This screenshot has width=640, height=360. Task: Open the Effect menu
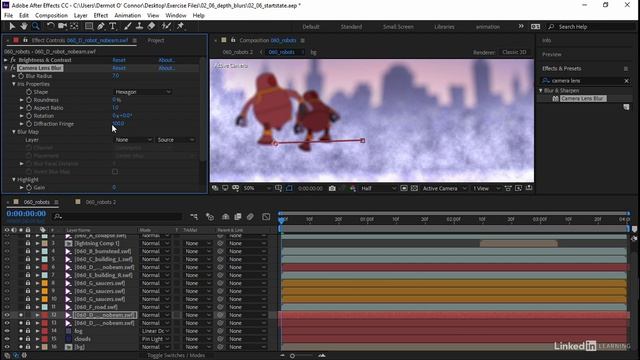[x=100, y=16]
